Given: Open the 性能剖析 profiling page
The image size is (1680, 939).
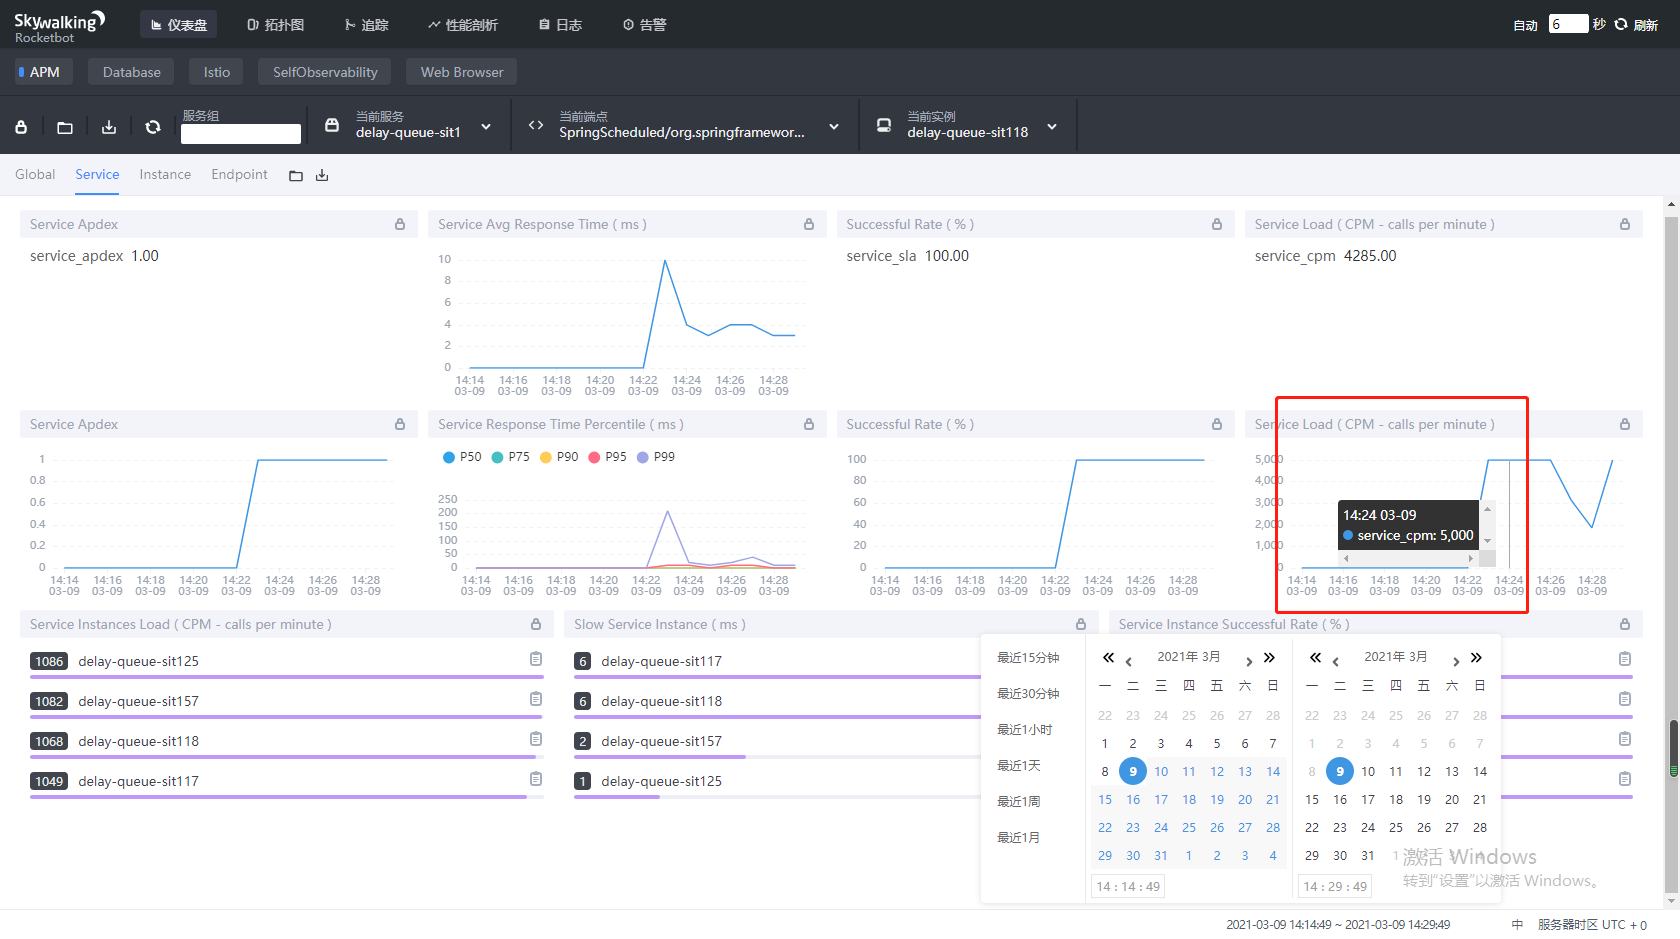Looking at the screenshot, I should point(462,25).
